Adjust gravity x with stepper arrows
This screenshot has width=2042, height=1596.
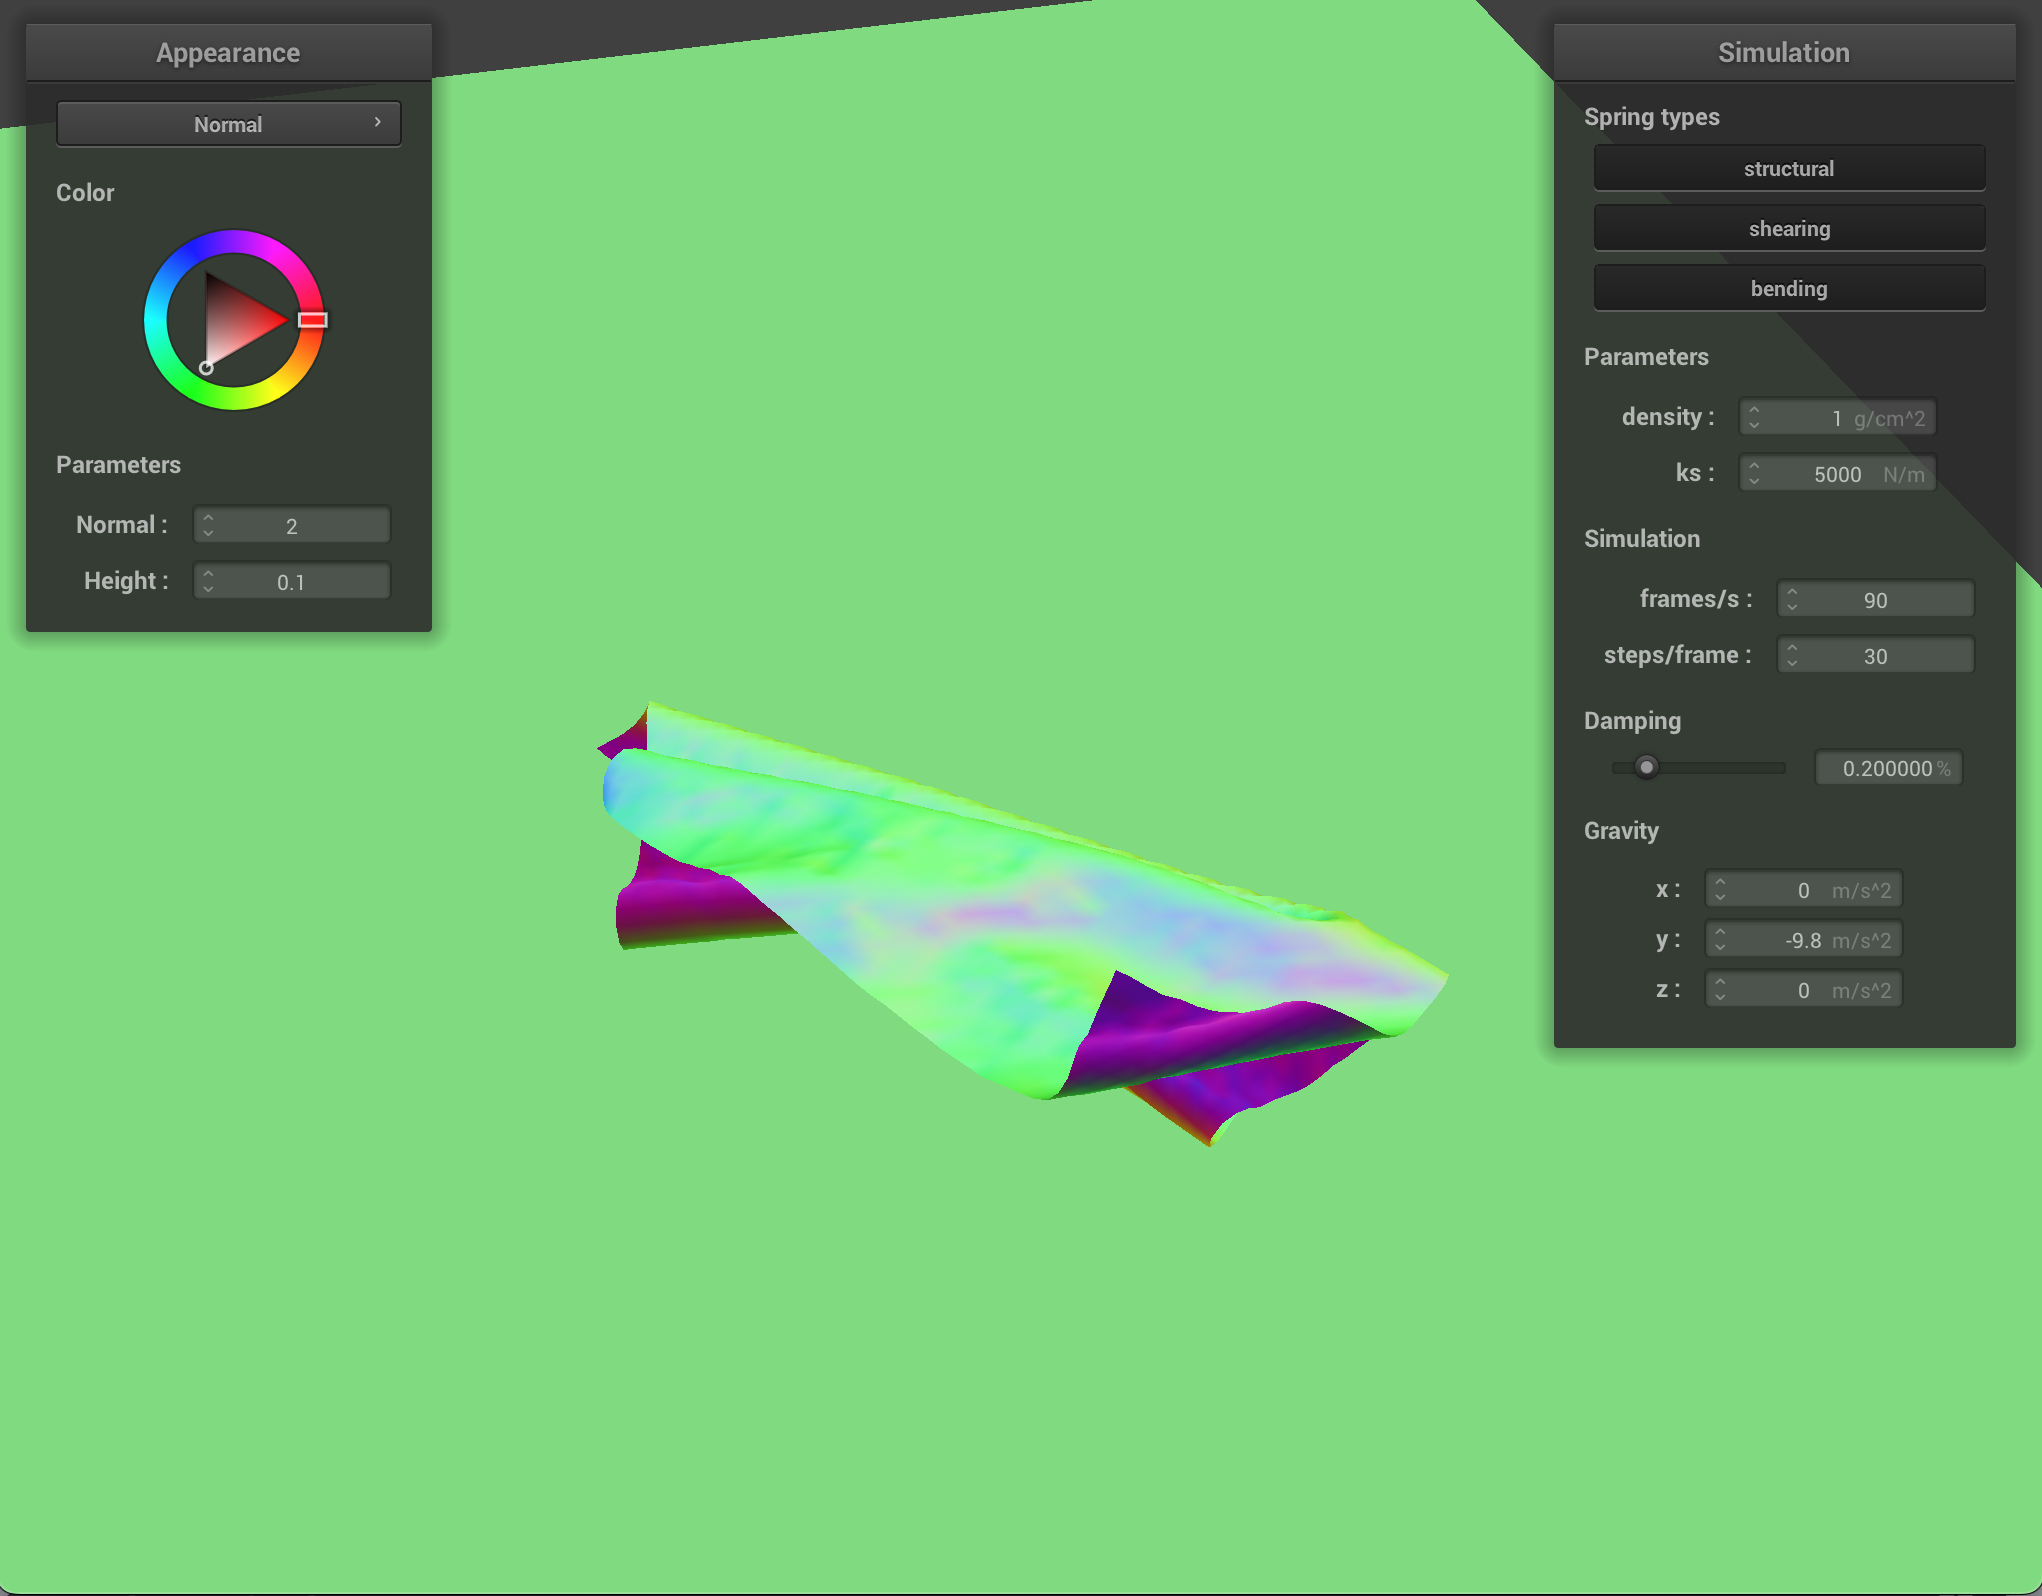point(1720,889)
